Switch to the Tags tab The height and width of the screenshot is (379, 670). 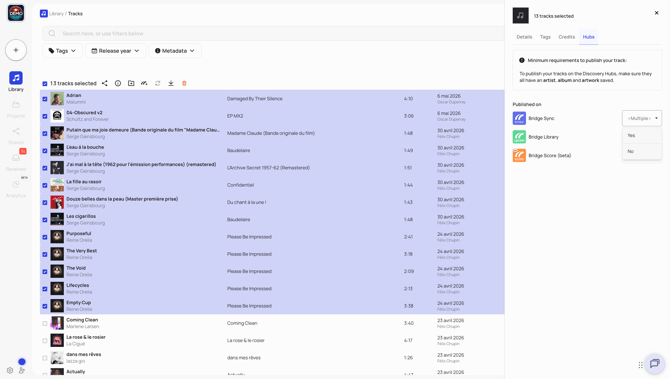545,37
